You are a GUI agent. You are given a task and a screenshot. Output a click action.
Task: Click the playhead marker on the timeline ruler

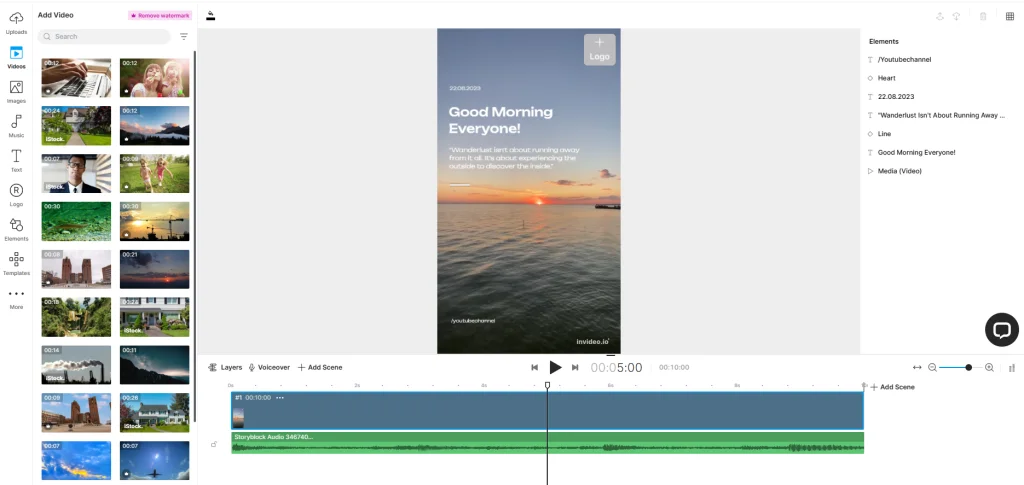click(x=547, y=385)
